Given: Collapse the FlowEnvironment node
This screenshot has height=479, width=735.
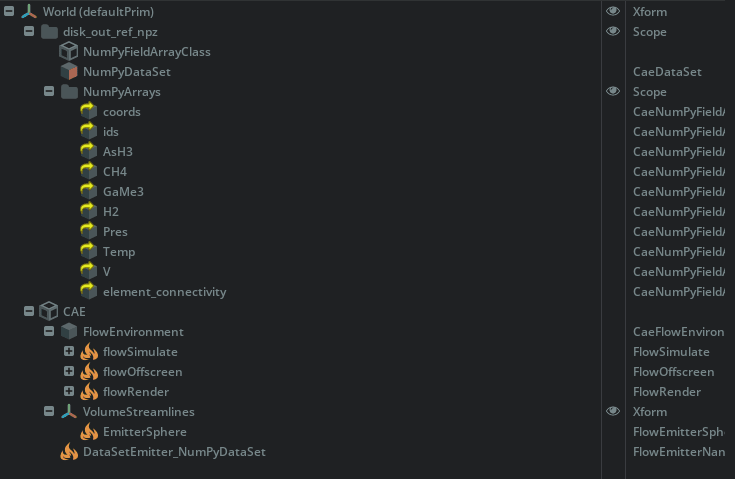Looking at the screenshot, I should click(49, 332).
